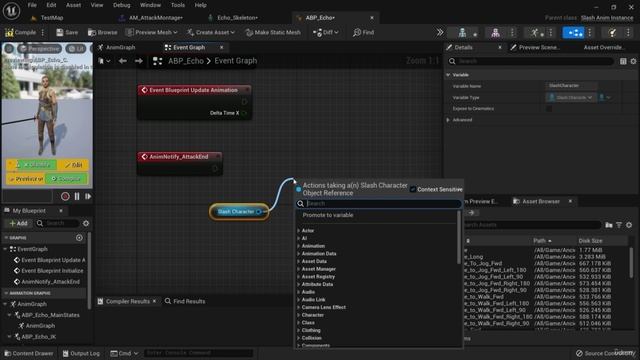
Task: Save the ABP_Echo asset
Action: point(67,32)
